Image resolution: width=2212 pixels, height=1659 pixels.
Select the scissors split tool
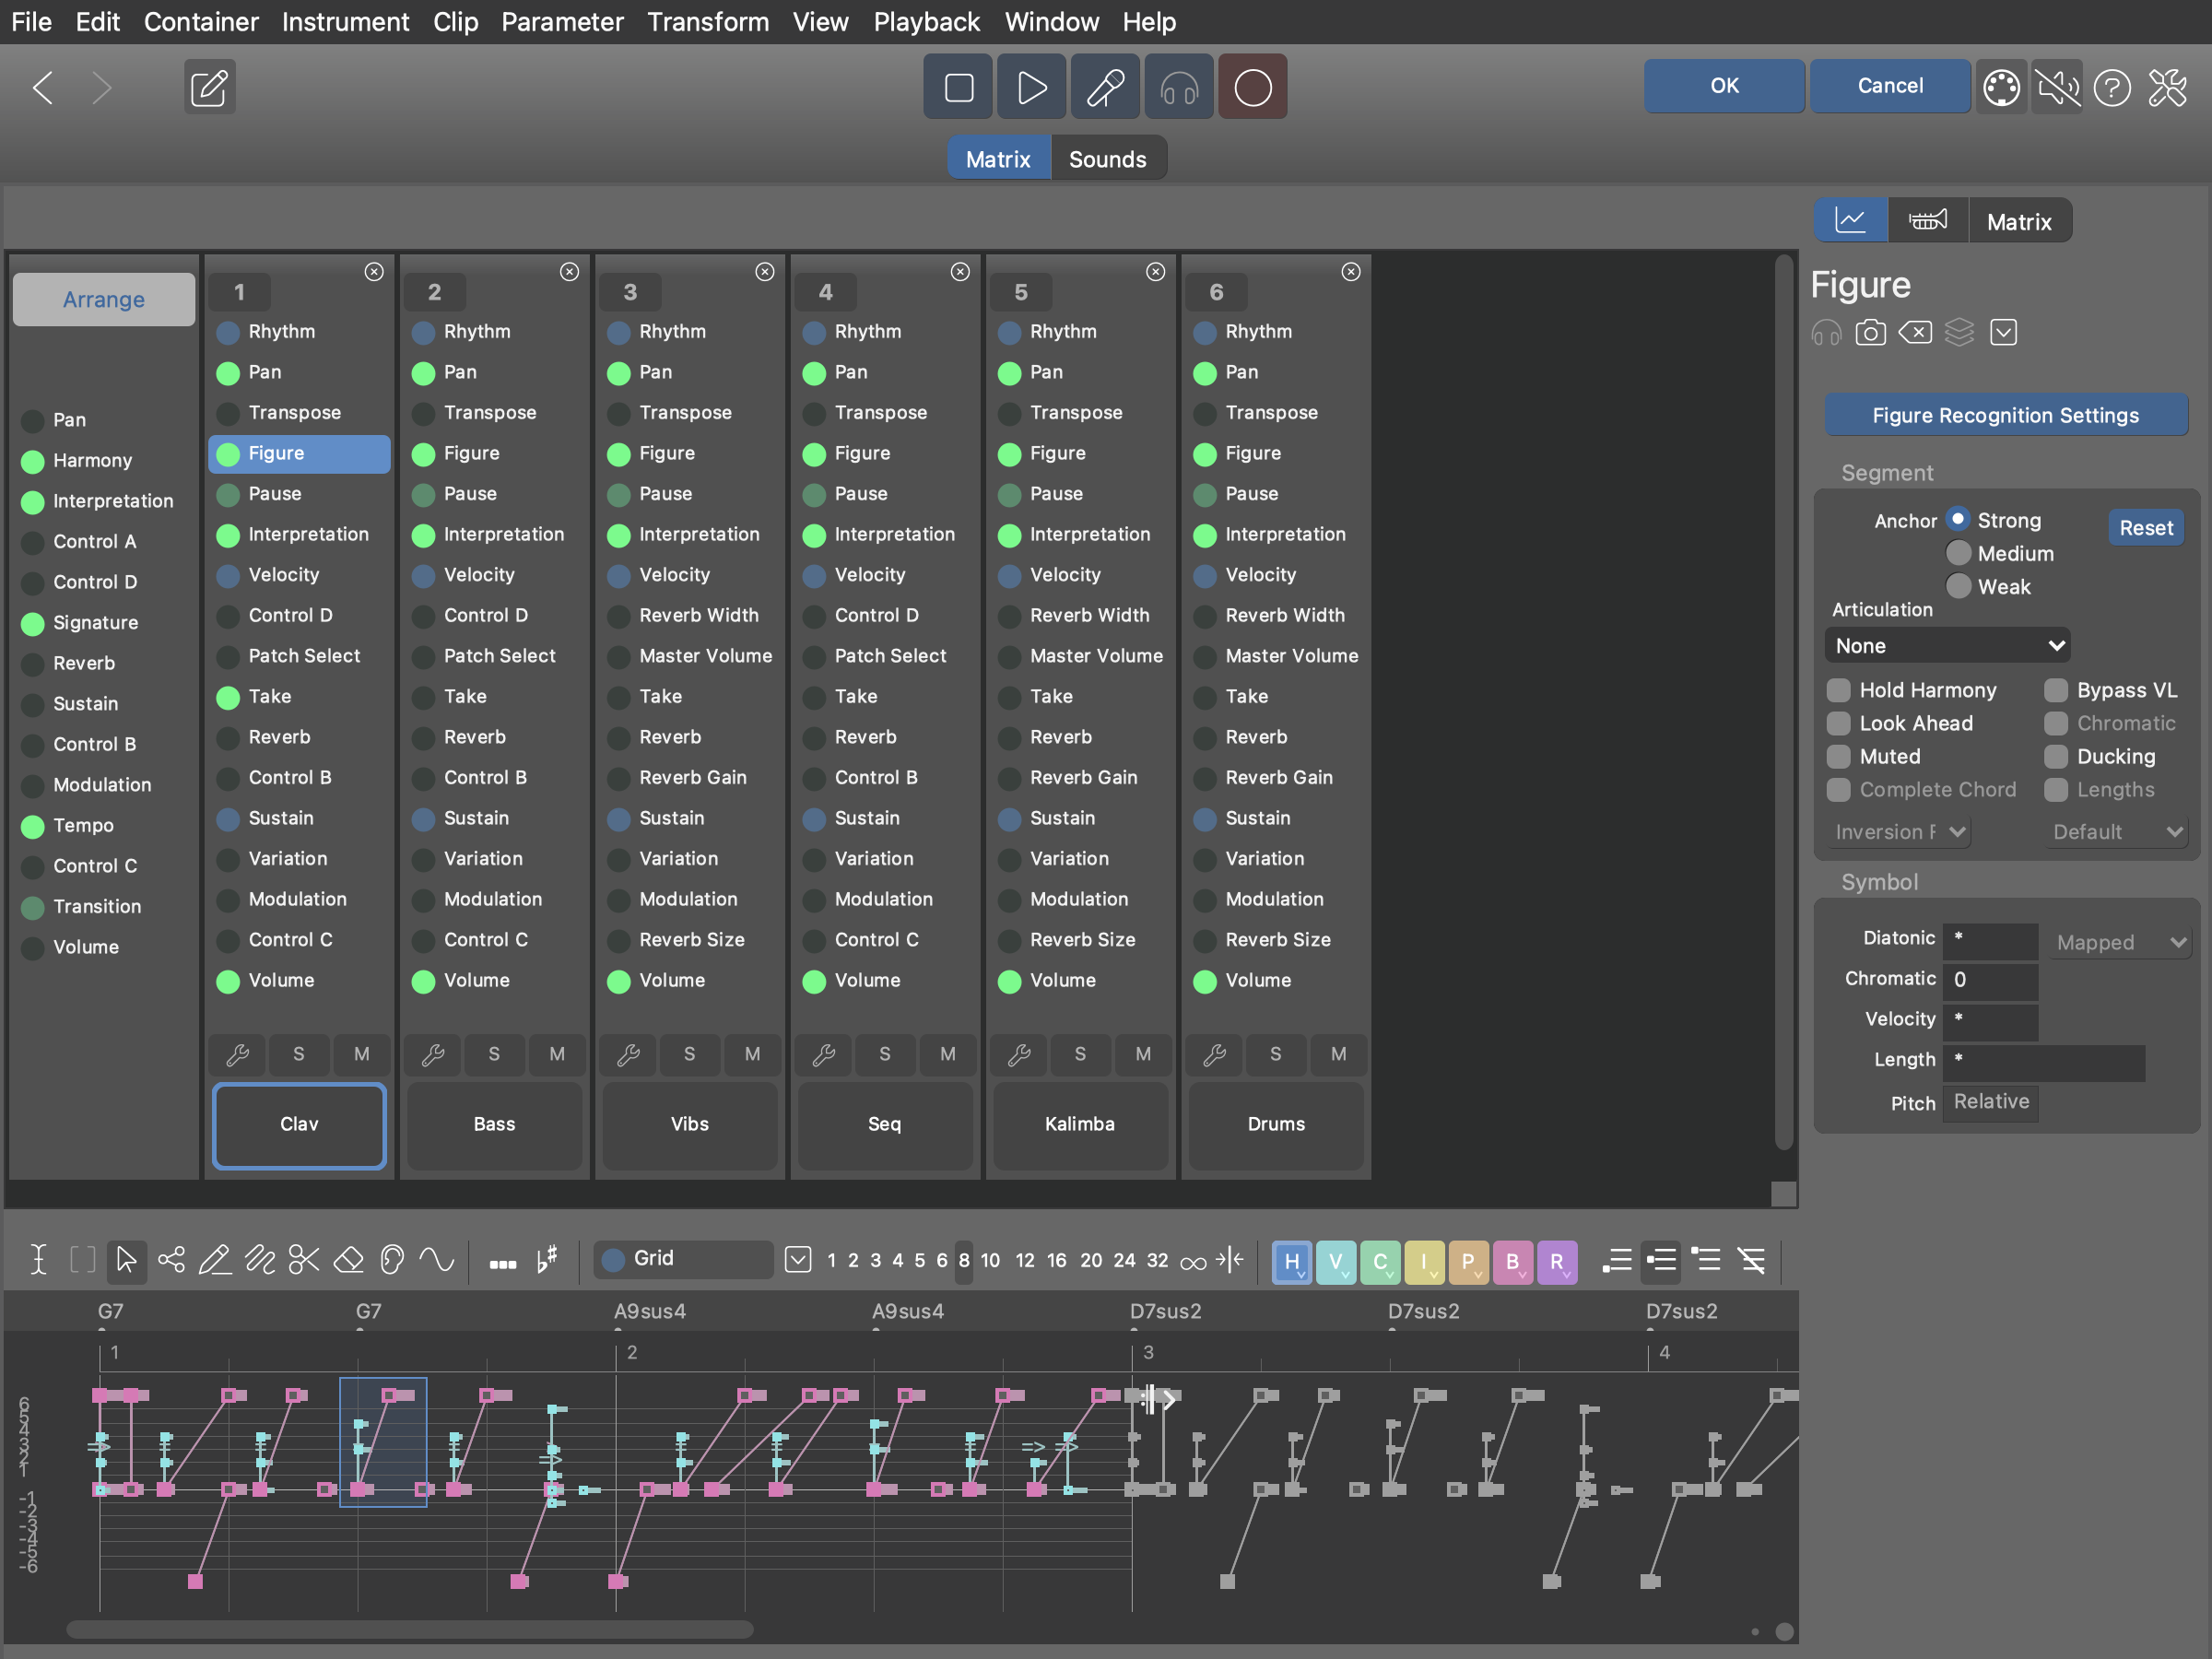pyautogui.click(x=304, y=1259)
